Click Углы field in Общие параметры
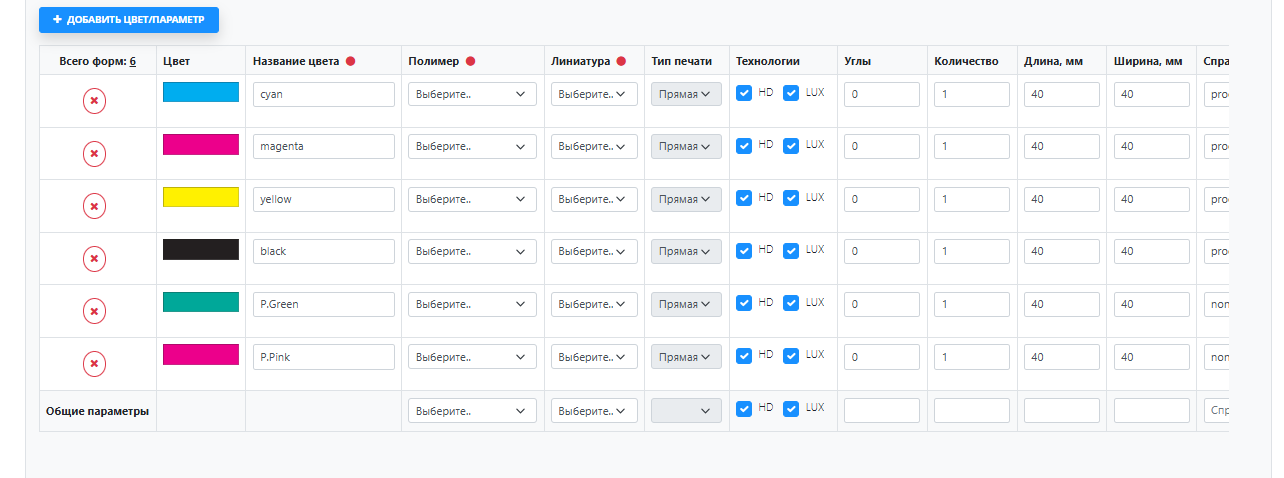This screenshot has height=478, width=1284. click(x=882, y=411)
